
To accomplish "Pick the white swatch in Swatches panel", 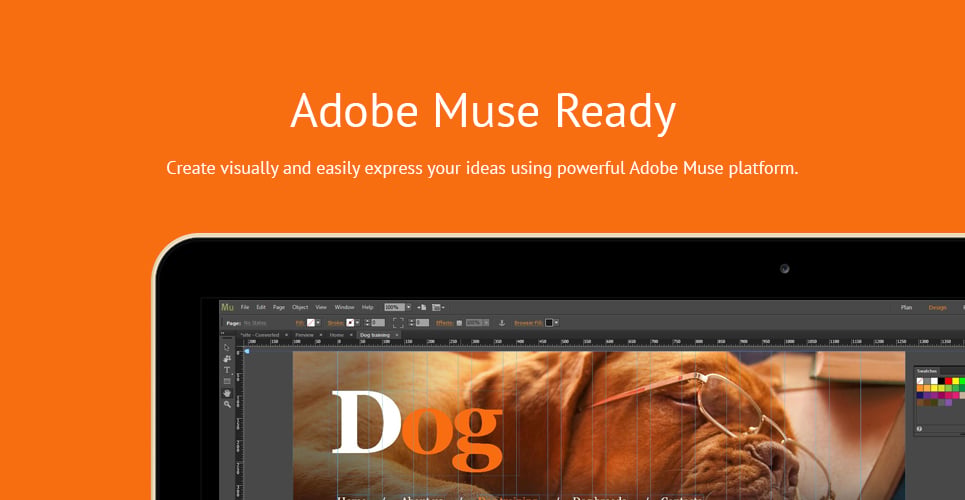I will click(934, 381).
